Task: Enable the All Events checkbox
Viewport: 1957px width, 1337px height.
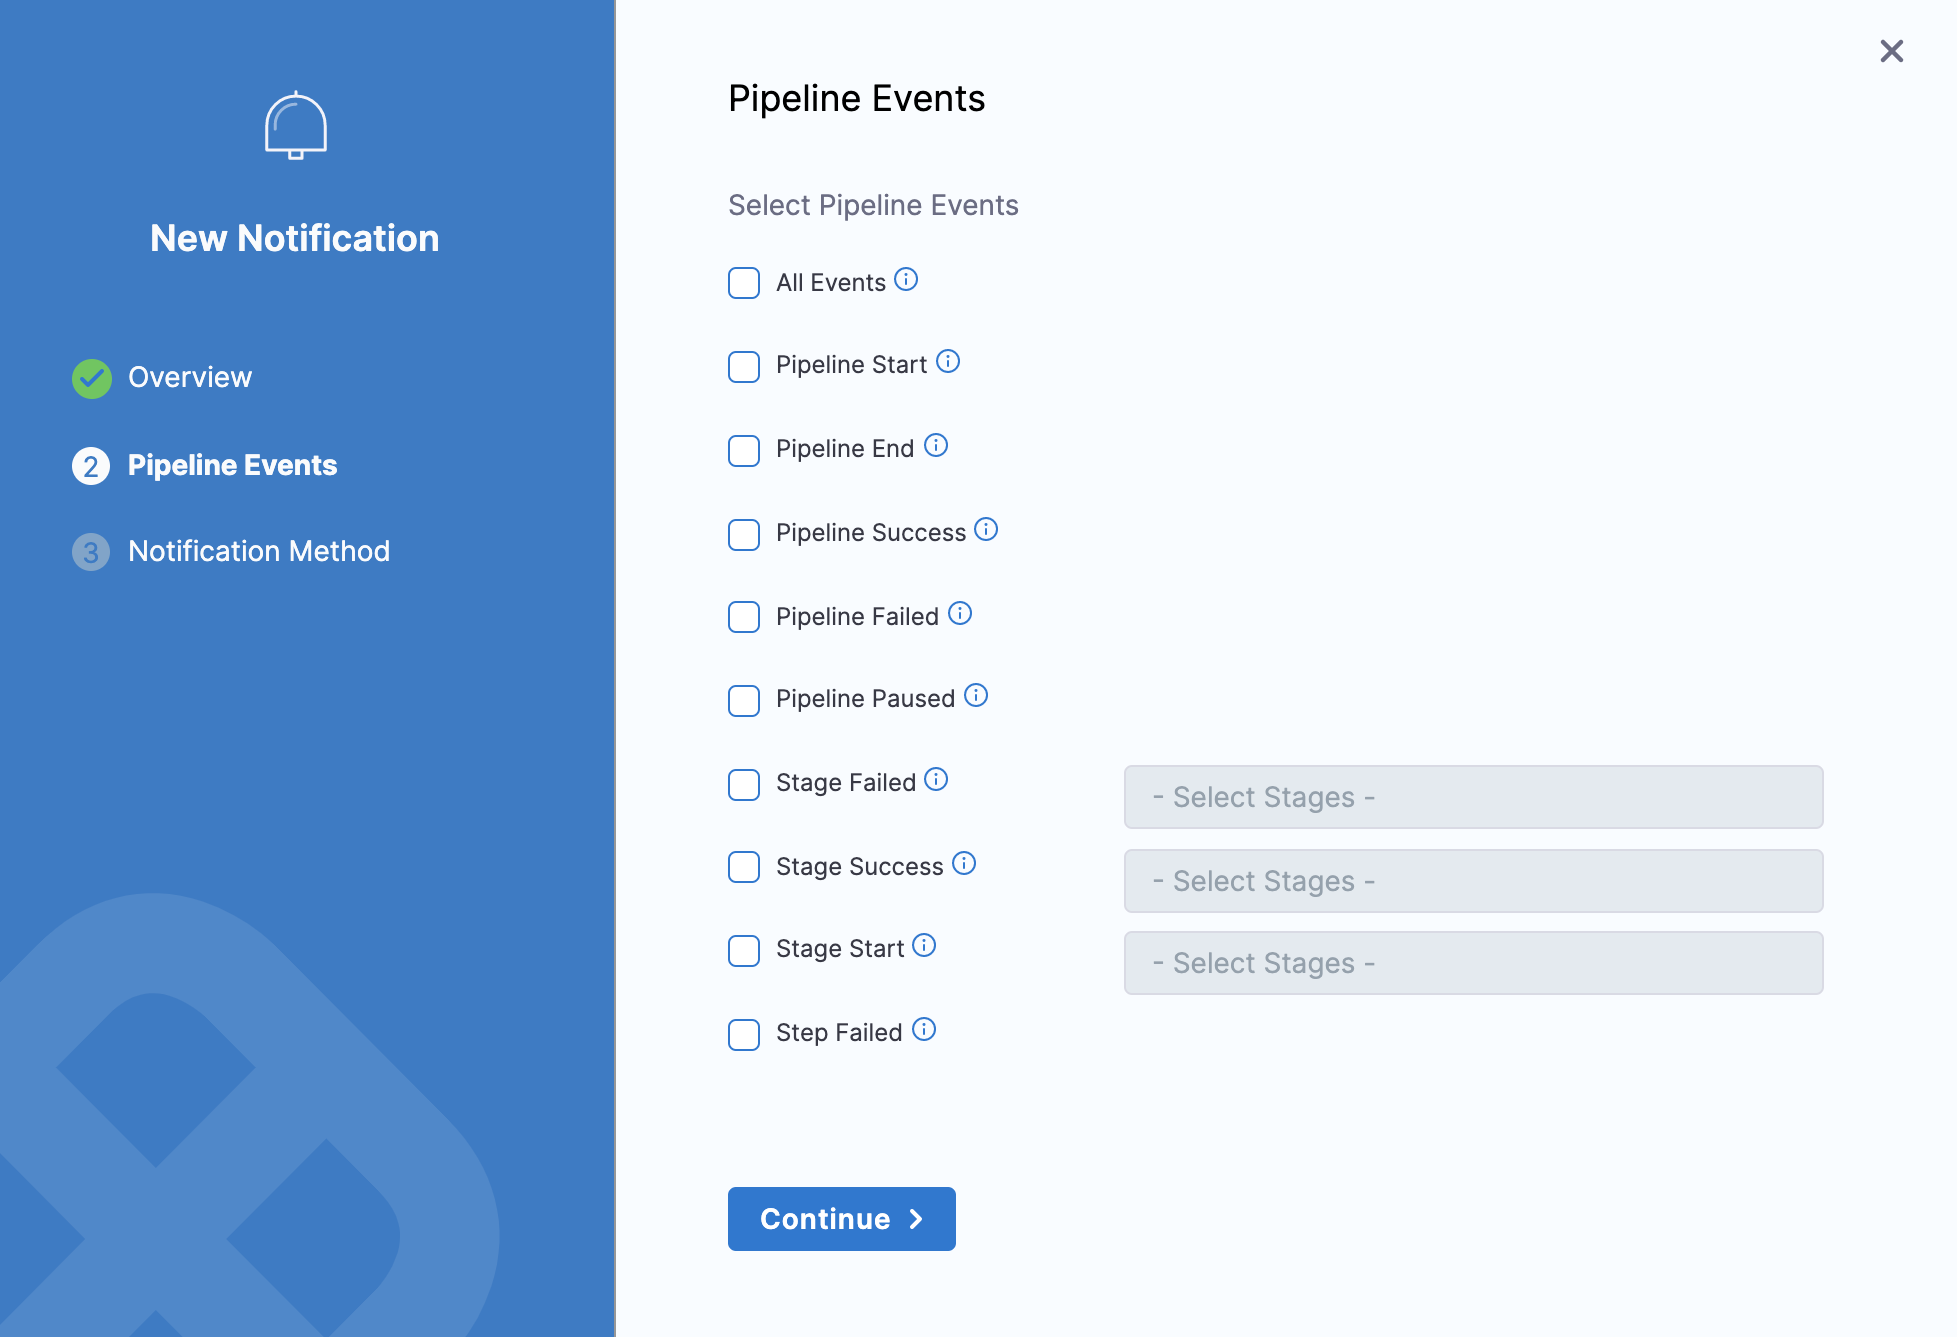Action: pyautogui.click(x=744, y=283)
